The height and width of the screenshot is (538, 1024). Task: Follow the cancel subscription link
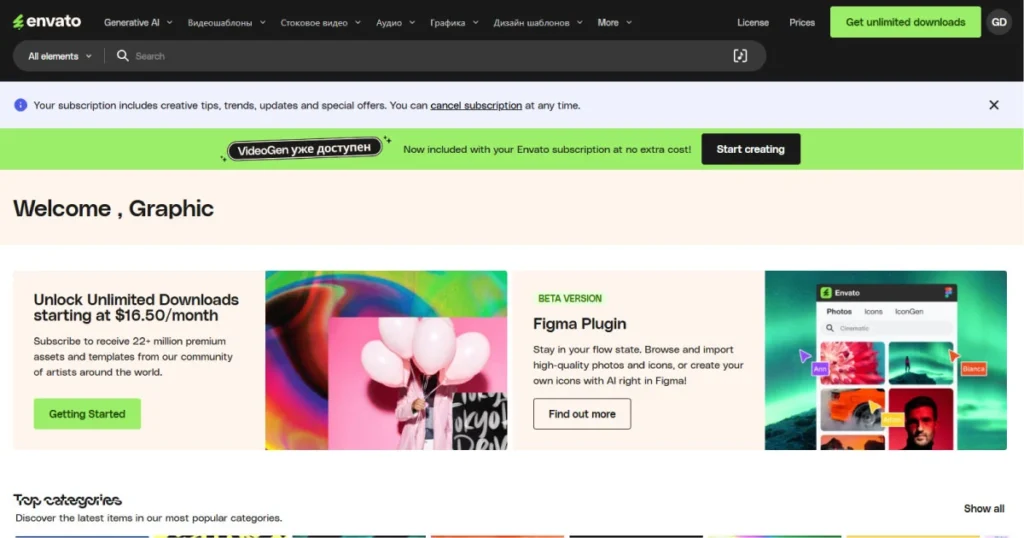click(x=475, y=105)
